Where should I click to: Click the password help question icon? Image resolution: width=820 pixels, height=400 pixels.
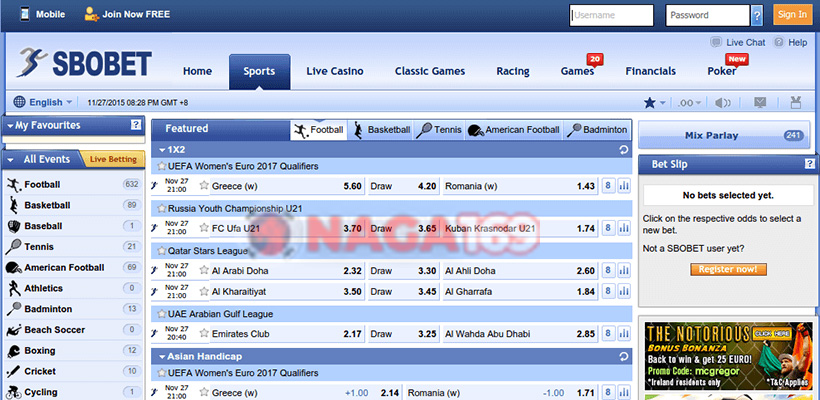pyautogui.click(x=757, y=16)
